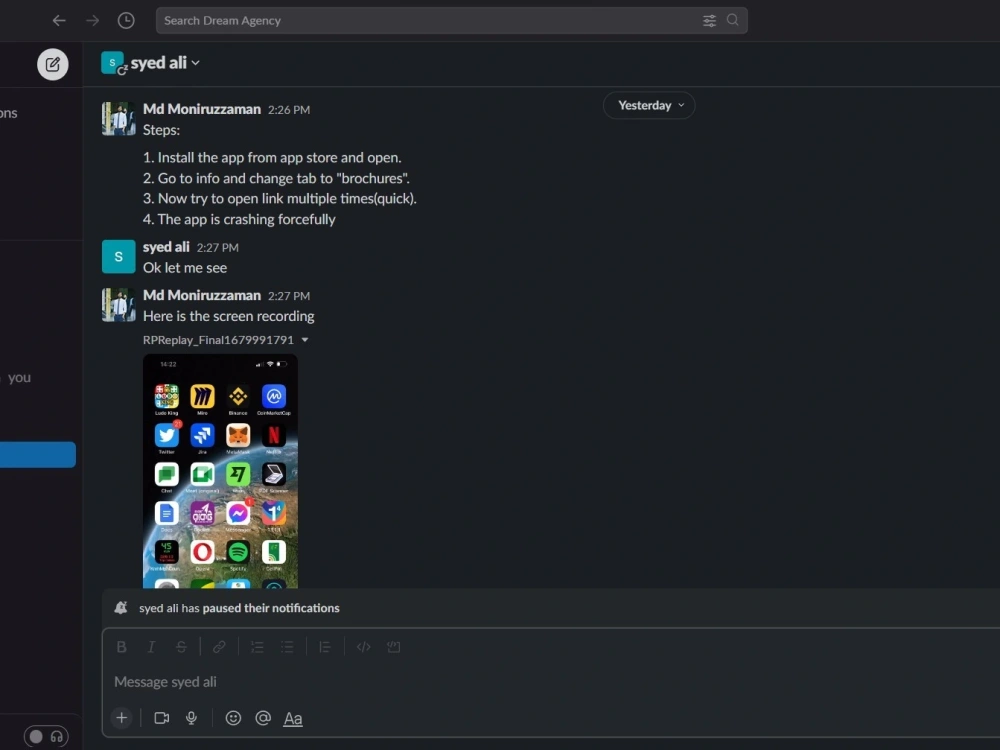The image size is (1000, 750).
Task: View conversation history via the clock icon
Action: 126,20
